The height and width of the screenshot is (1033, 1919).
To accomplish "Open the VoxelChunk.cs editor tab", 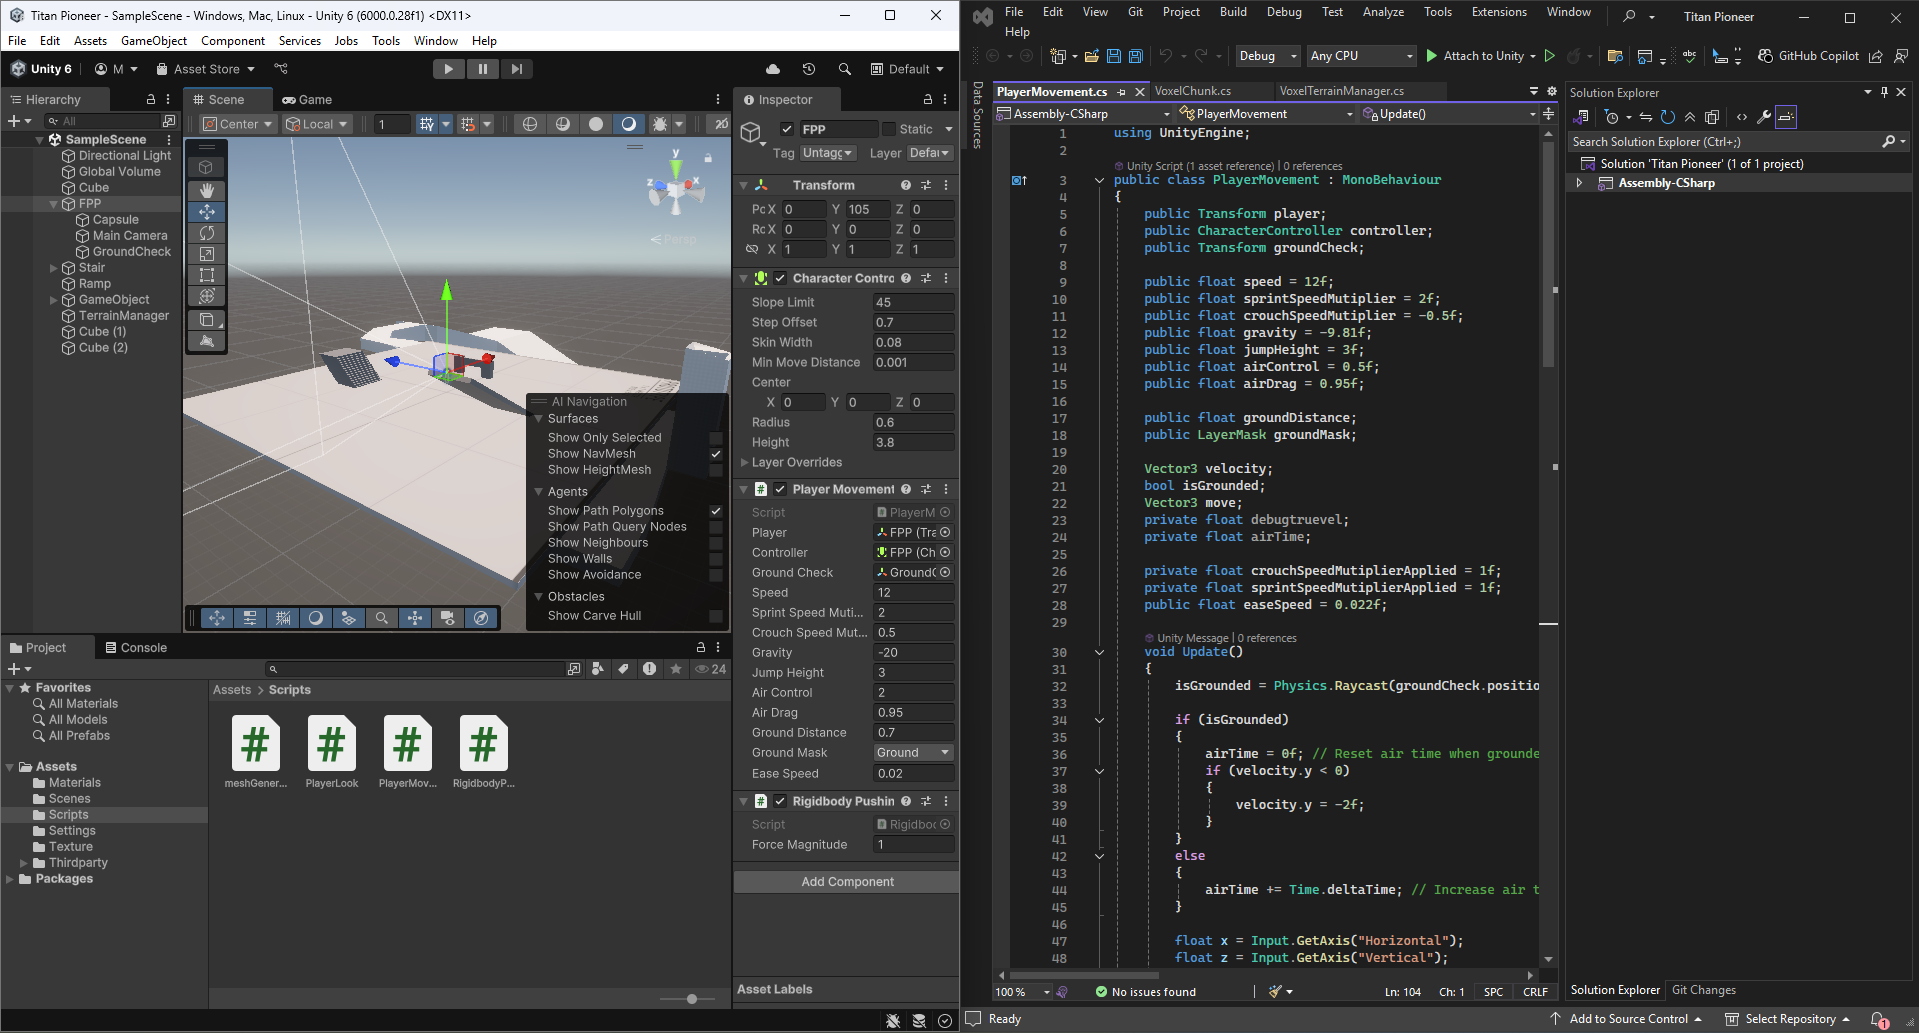I will tap(1193, 91).
